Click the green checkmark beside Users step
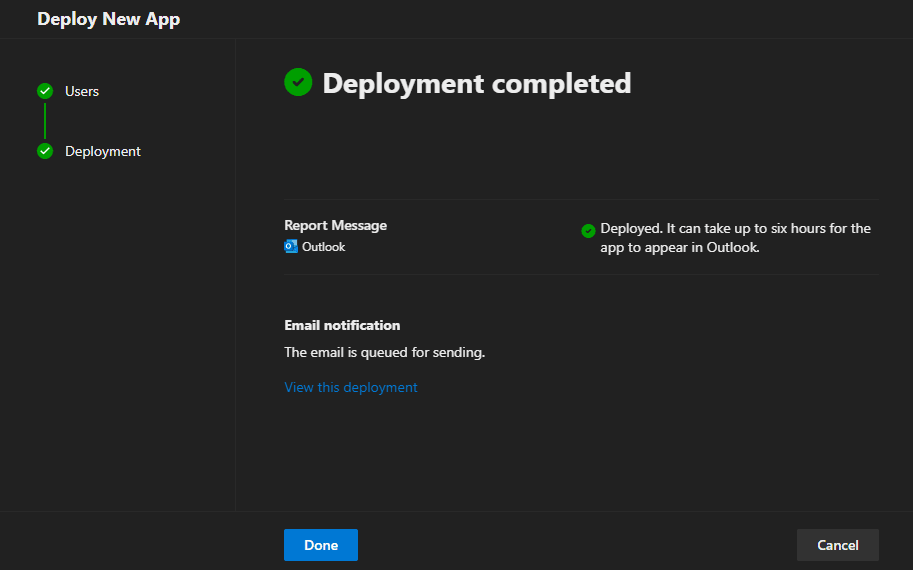 point(44,91)
